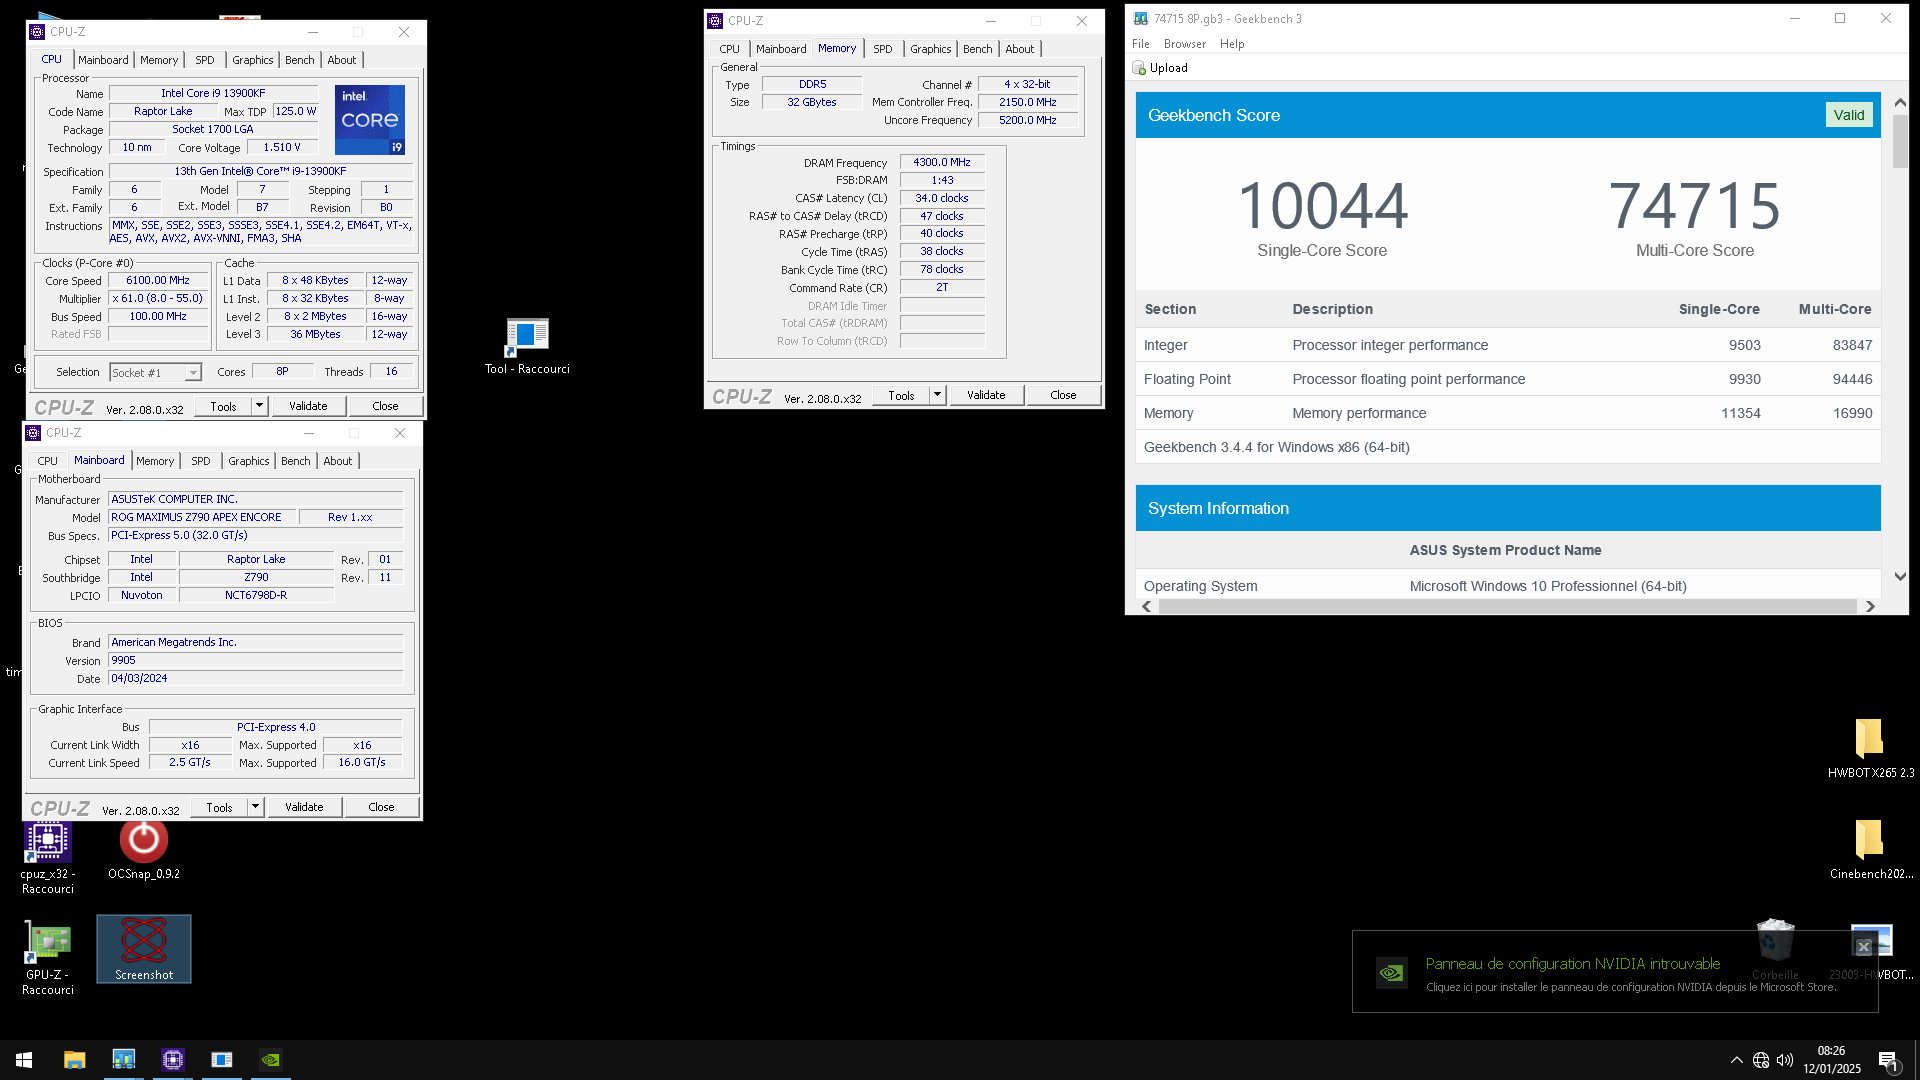Switch to Bench tab in CPU-Z CPU window

point(299,60)
